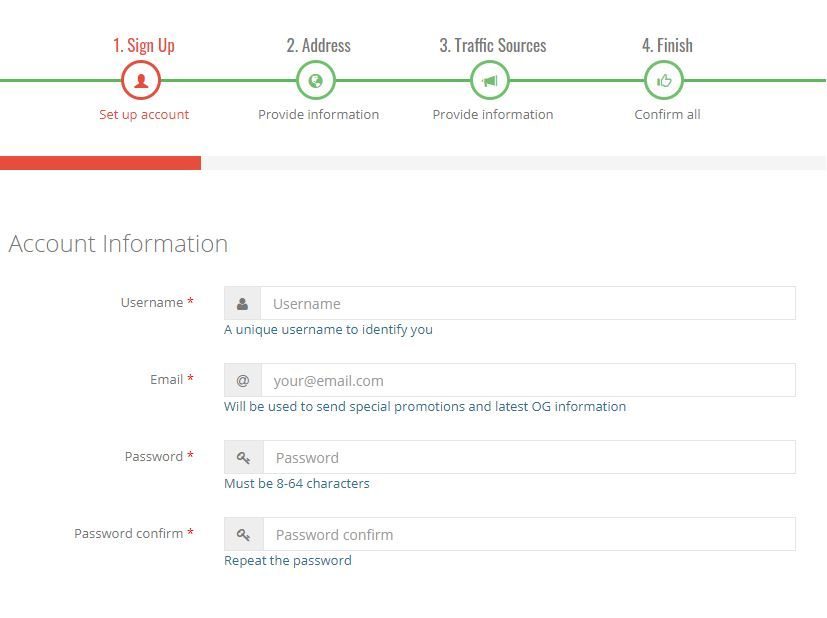Click into the Password confirm field

coord(527,535)
